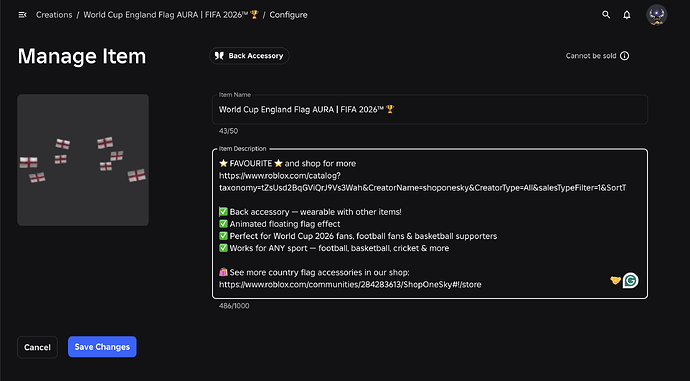690x381 pixels.
Task: Click the Back Accessory chip
Action: tap(249, 56)
